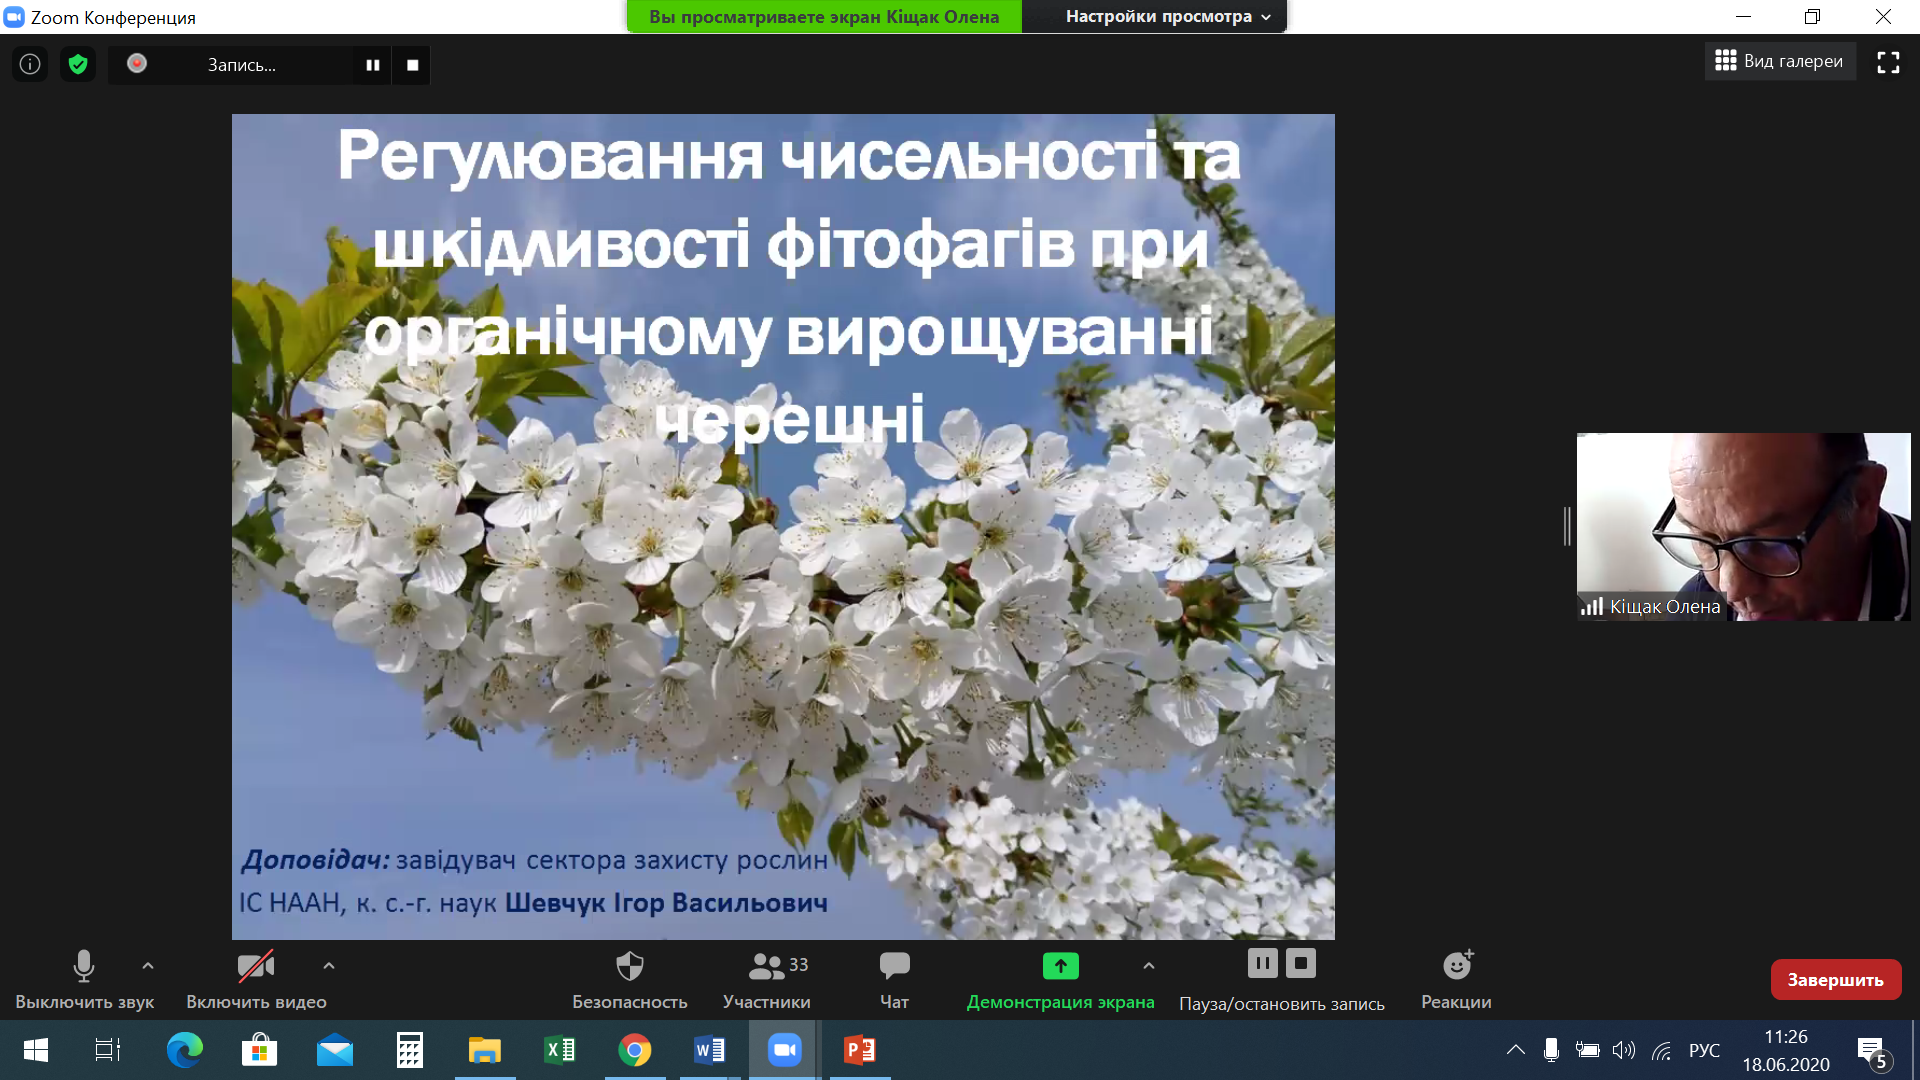Click the green encryption shield icon

pyautogui.click(x=78, y=65)
